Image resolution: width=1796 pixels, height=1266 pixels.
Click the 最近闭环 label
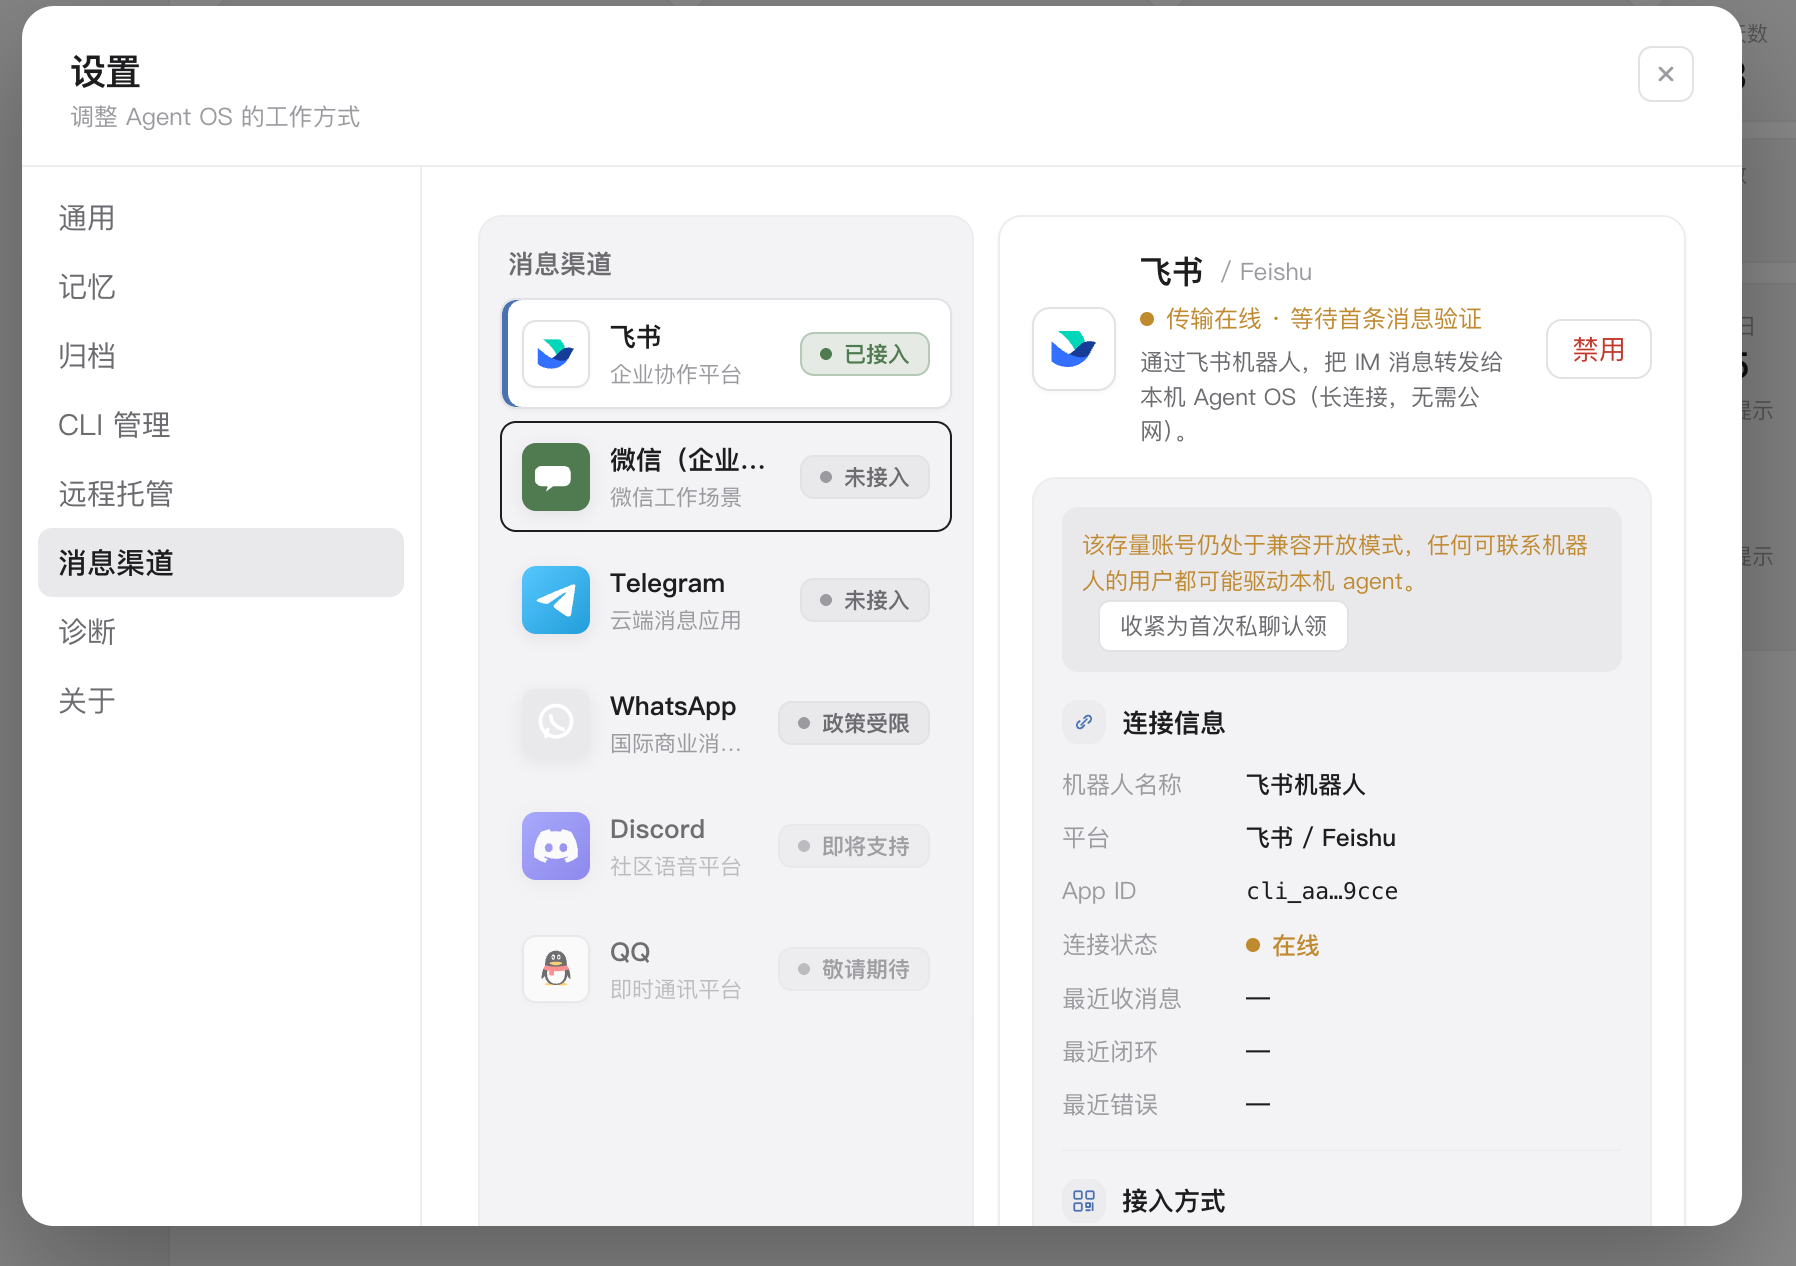(x=1110, y=1052)
